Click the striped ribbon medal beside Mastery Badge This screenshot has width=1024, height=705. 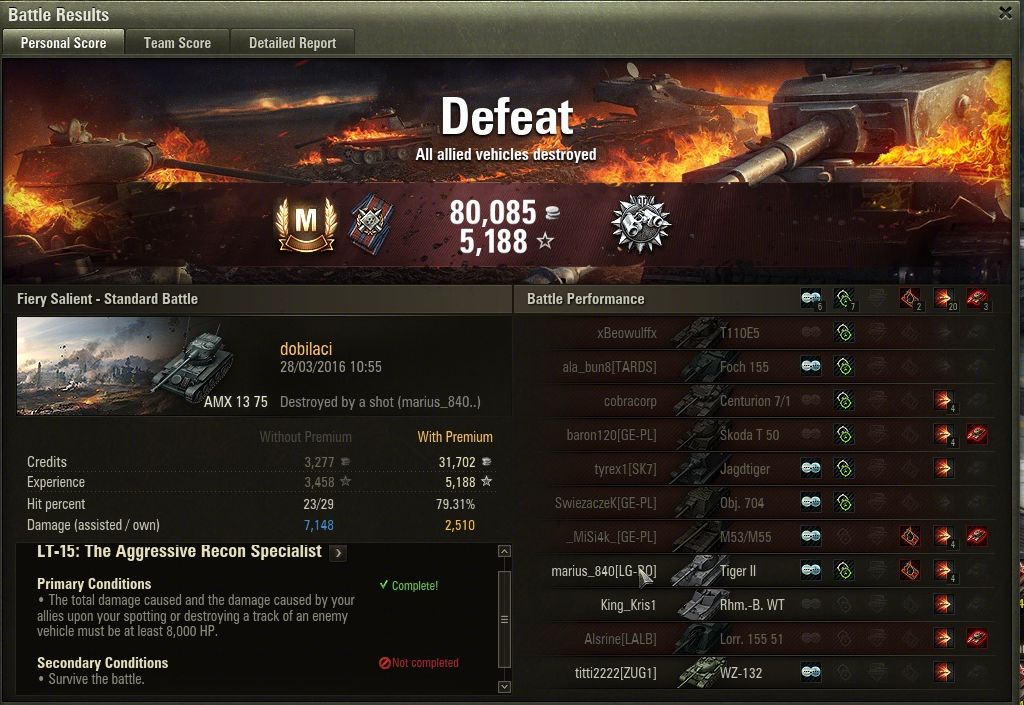pos(372,224)
